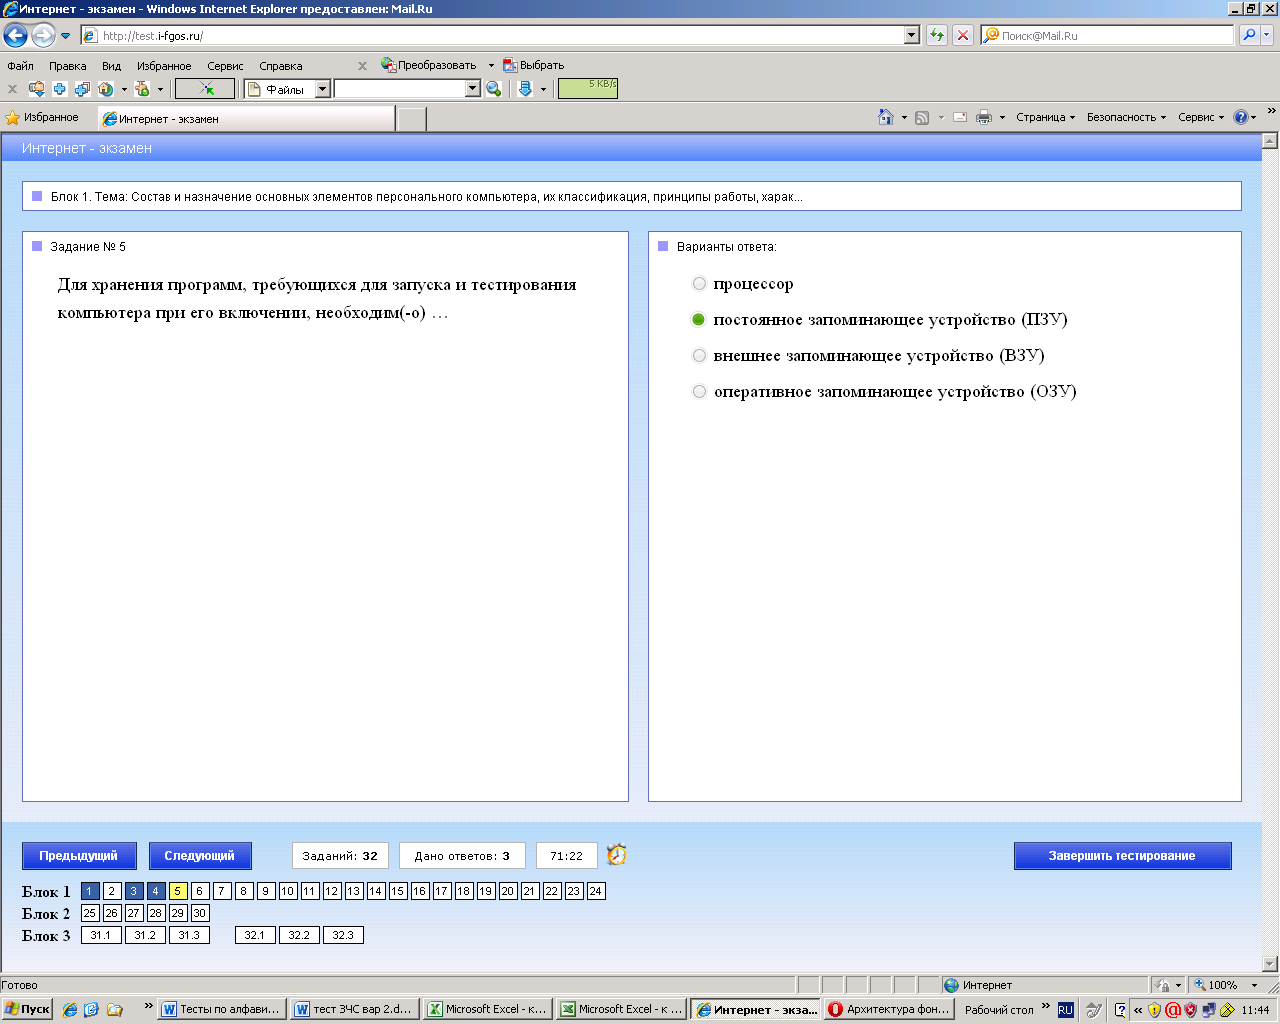Click the Mail.Ru agent tray icon
The width and height of the screenshot is (1280, 1024).
1173,1010
